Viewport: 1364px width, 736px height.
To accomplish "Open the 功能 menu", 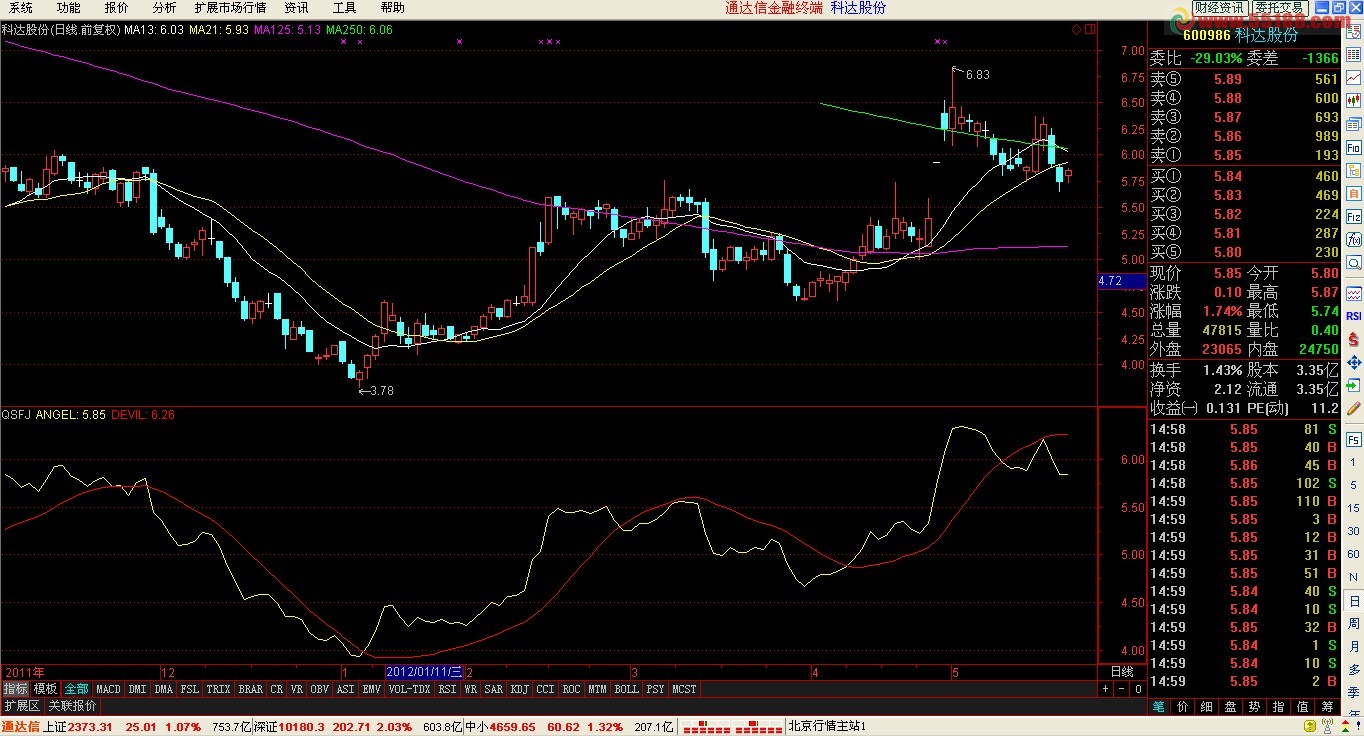I will (69, 8).
